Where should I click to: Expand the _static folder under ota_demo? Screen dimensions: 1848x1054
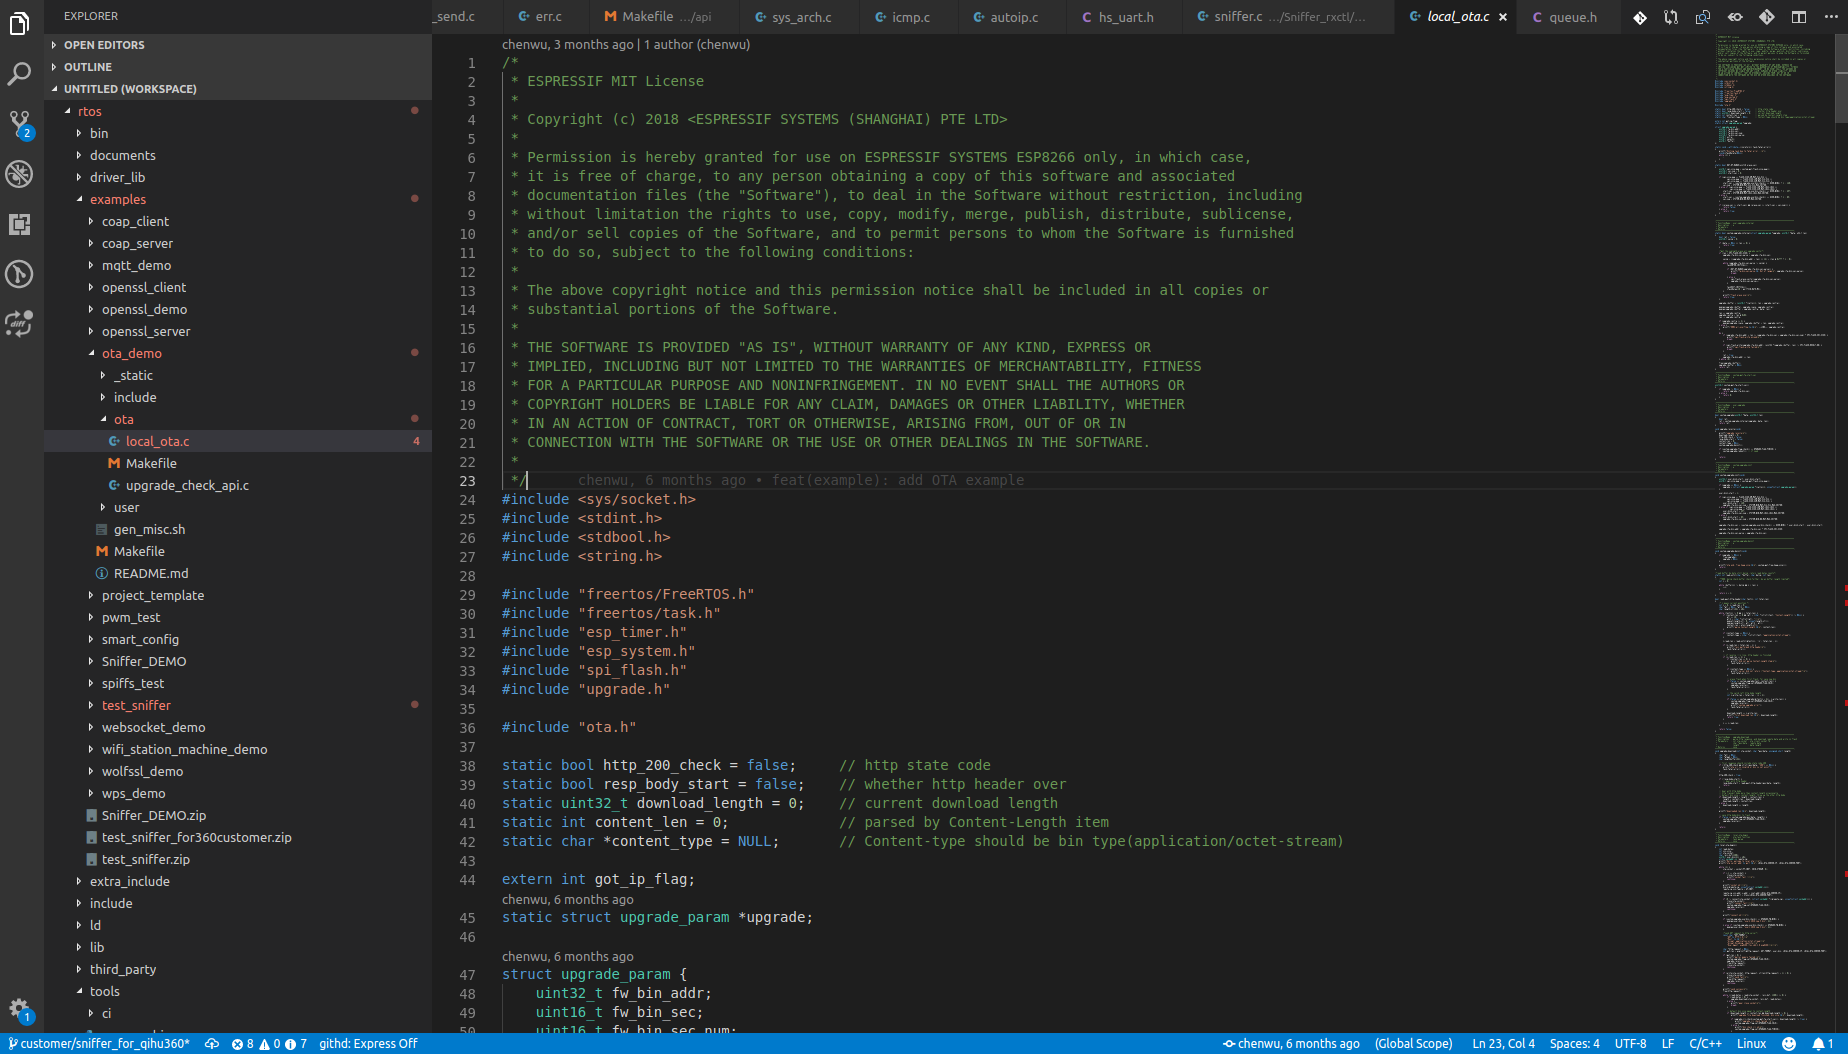click(x=238, y=375)
